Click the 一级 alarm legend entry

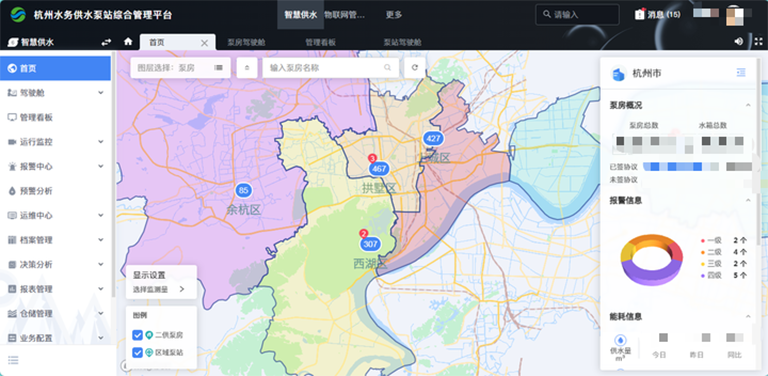724,240
